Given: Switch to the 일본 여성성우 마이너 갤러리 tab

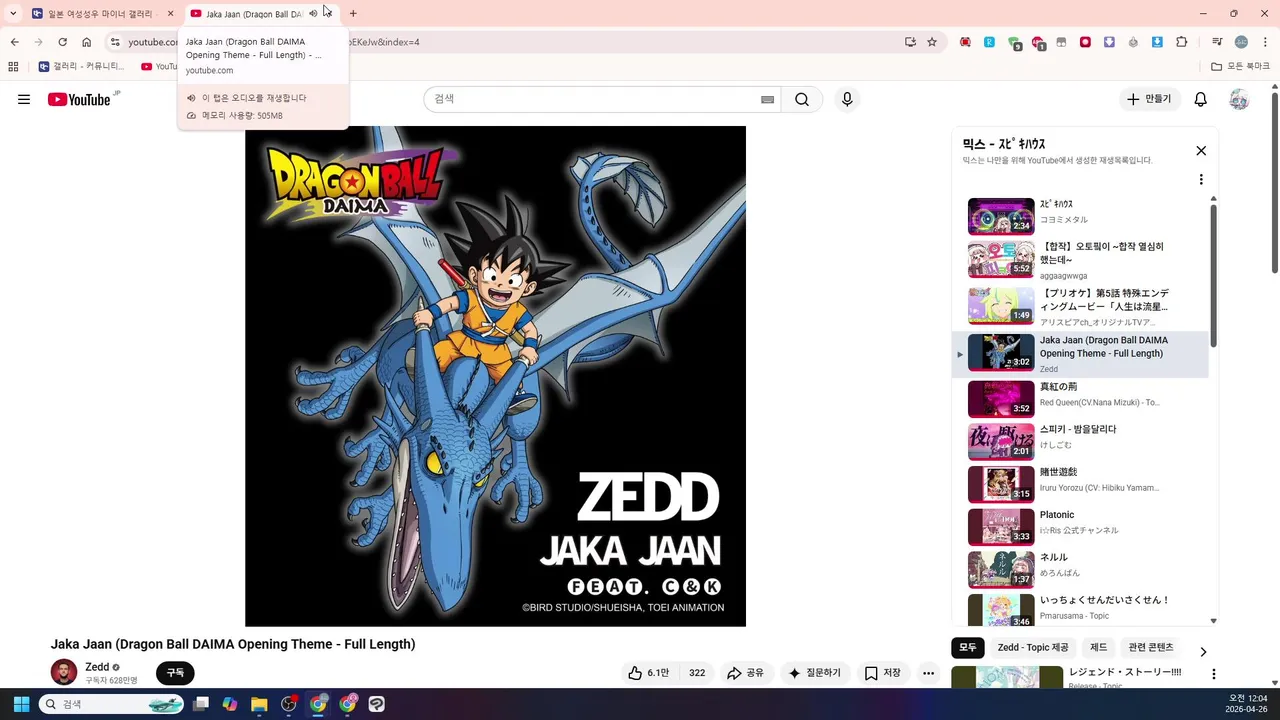Looking at the screenshot, I should [103, 14].
